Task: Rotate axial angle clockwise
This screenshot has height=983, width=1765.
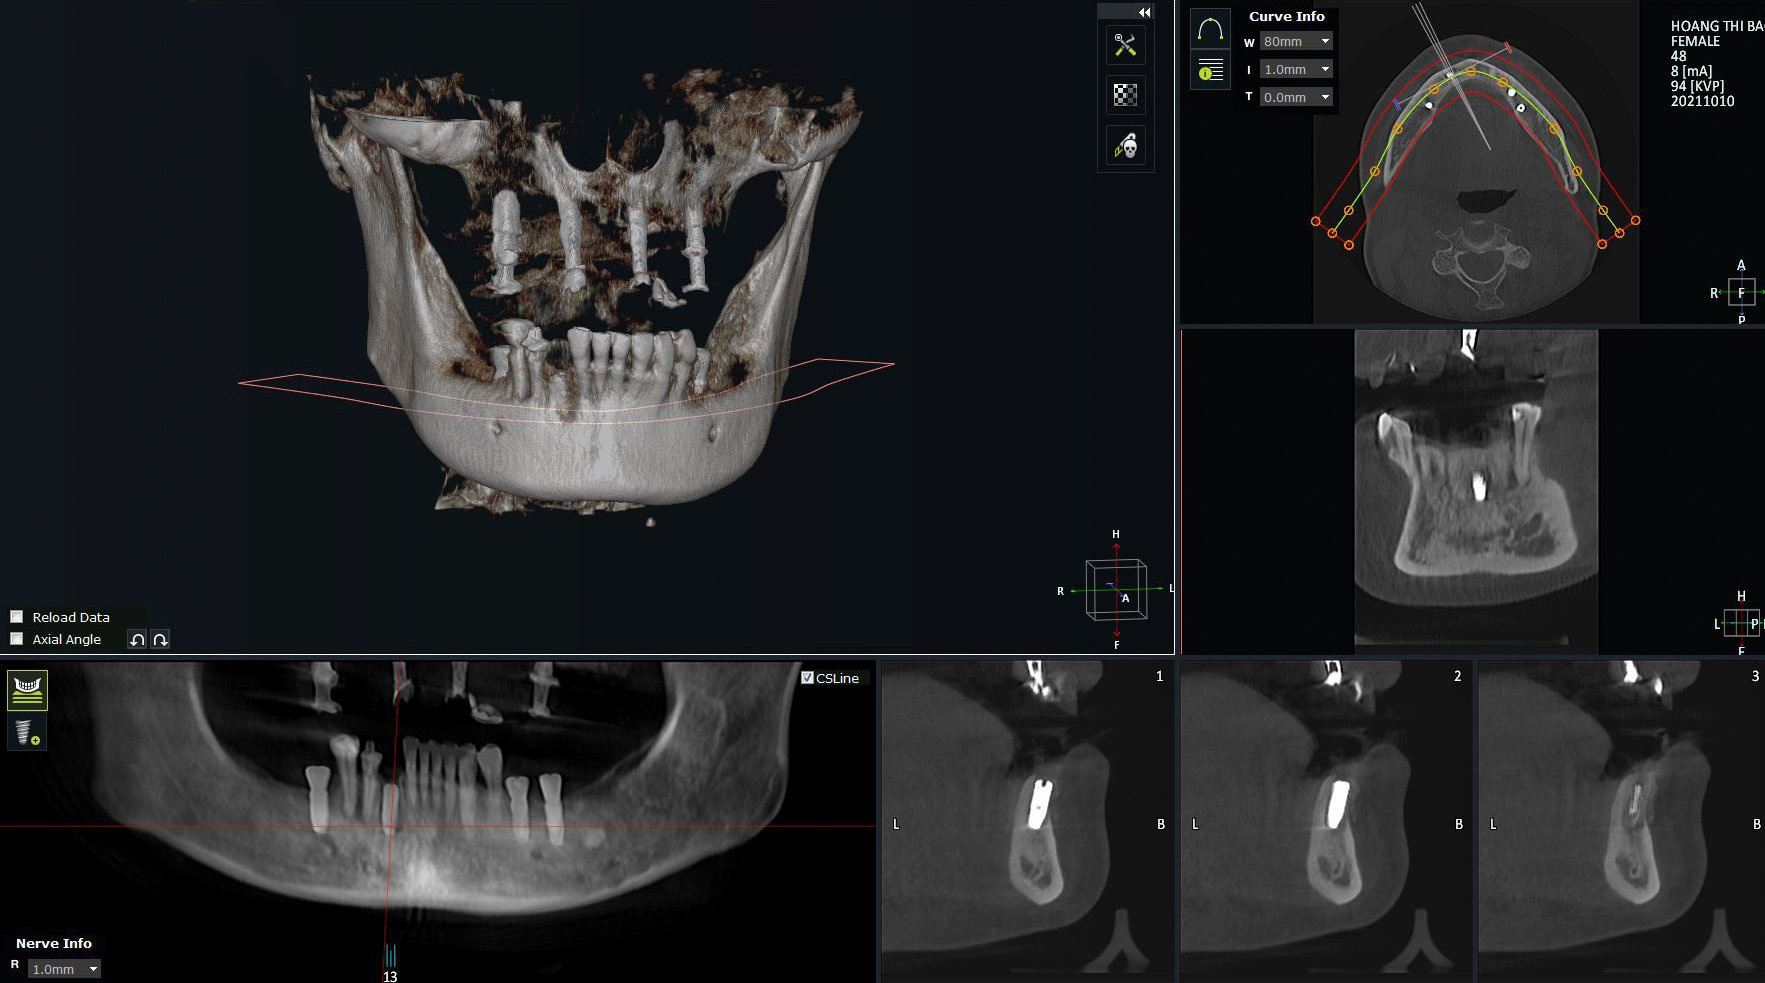Action: pyautogui.click(x=160, y=640)
